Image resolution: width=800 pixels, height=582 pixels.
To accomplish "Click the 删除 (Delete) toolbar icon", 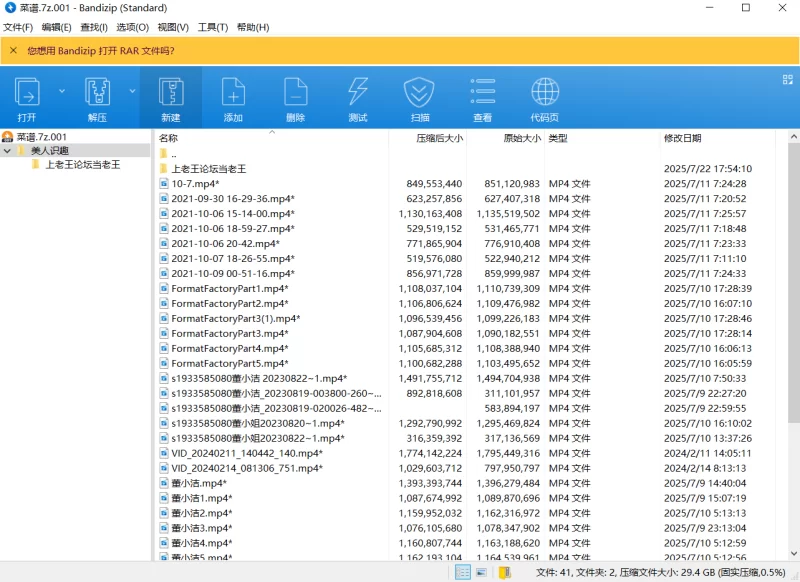I will point(295,92).
